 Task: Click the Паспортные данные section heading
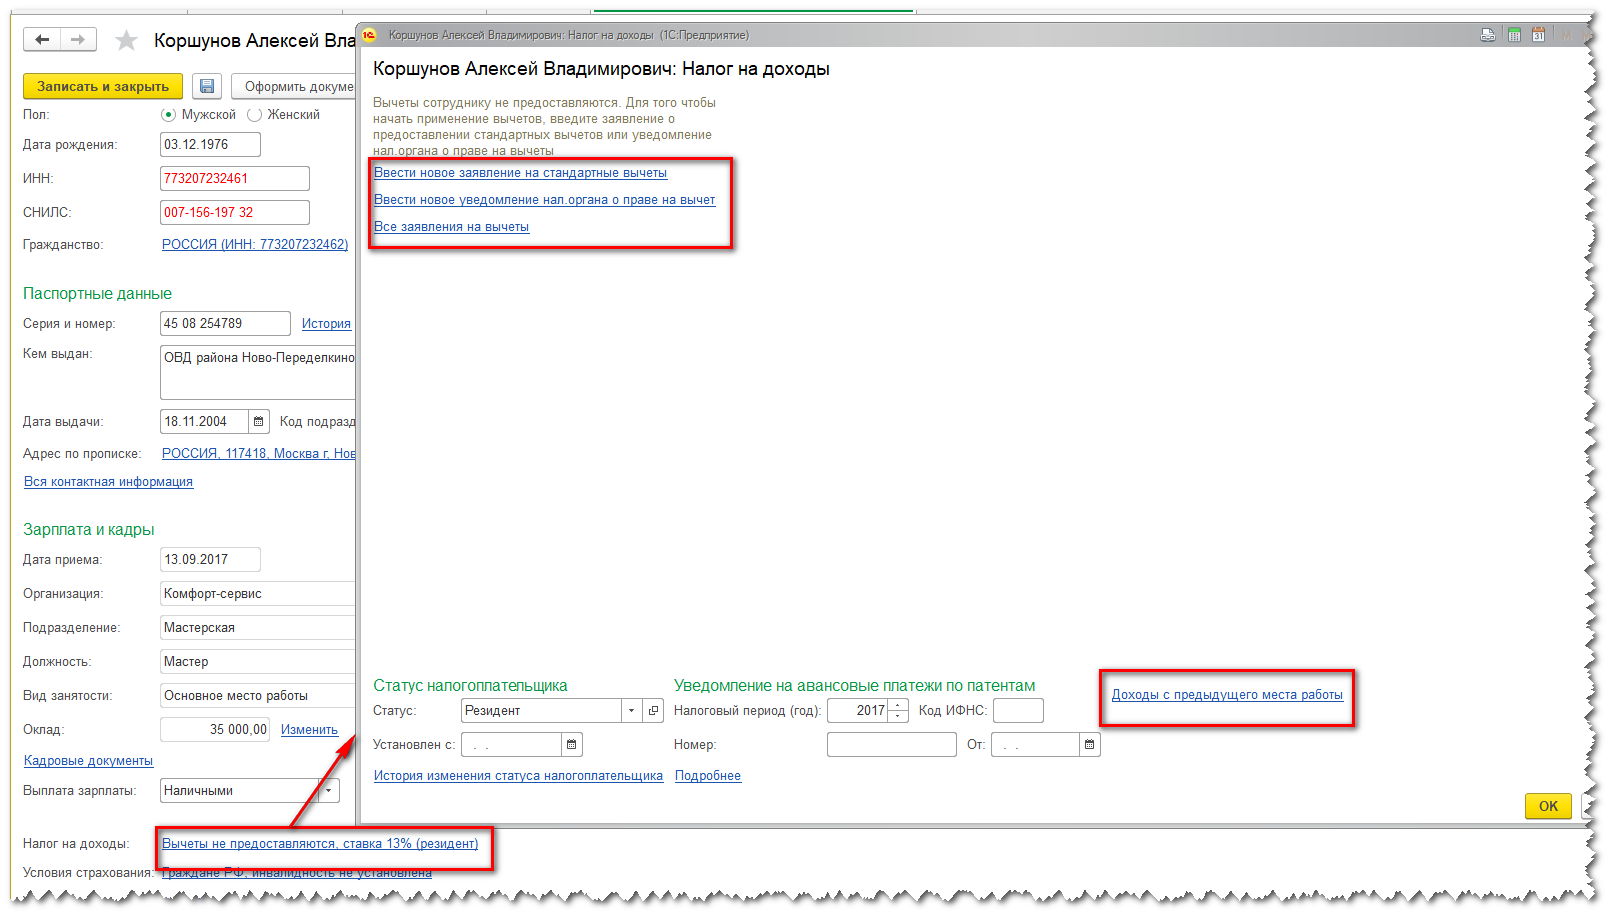tap(97, 294)
